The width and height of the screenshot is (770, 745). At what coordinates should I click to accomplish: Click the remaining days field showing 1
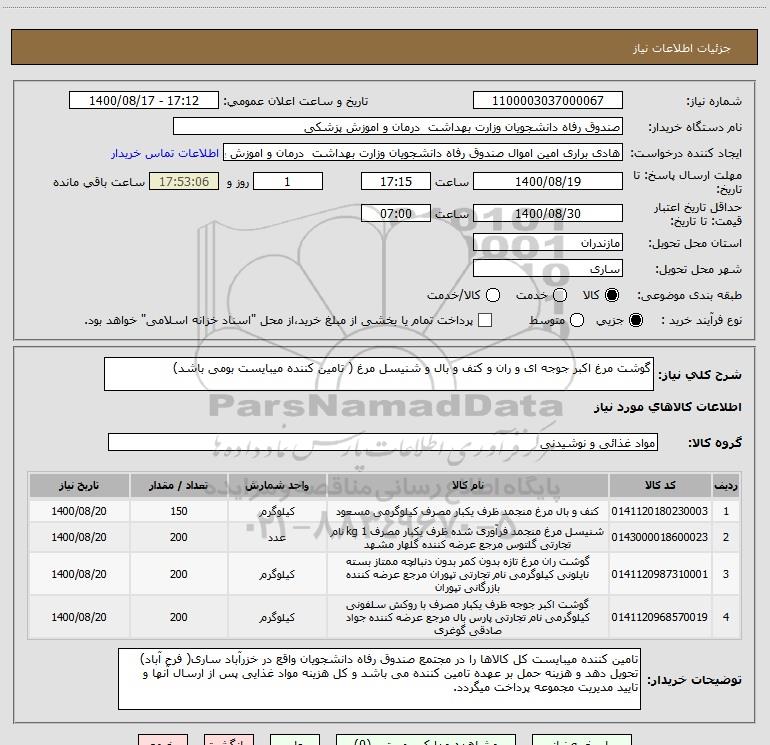coord(288,181)
